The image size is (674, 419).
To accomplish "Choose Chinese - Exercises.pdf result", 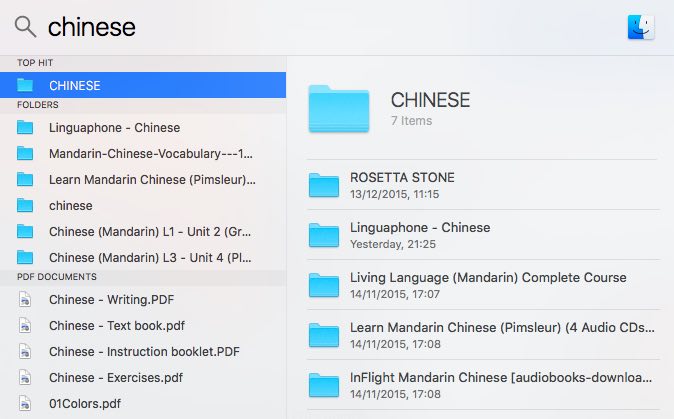I will (115, 377).
